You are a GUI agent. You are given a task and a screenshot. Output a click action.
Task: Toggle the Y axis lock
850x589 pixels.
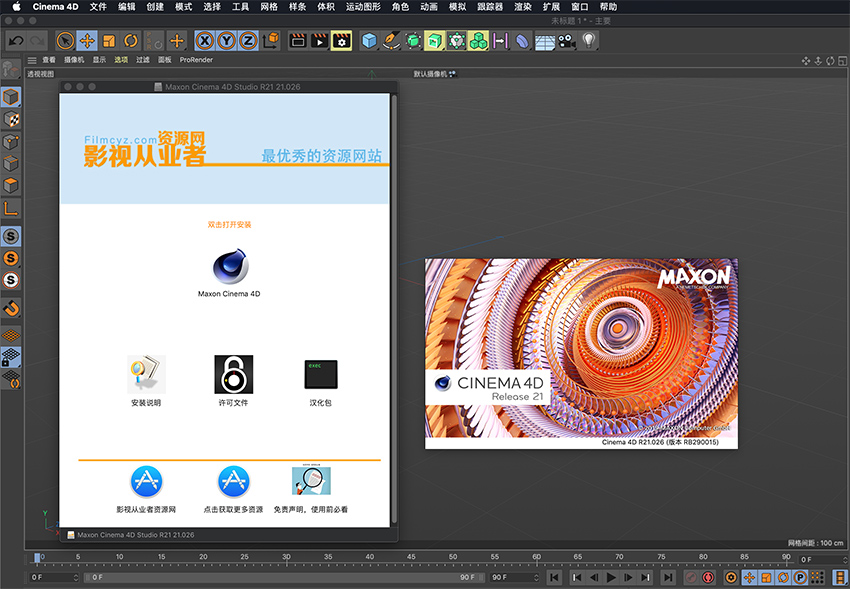pos(227,41)
